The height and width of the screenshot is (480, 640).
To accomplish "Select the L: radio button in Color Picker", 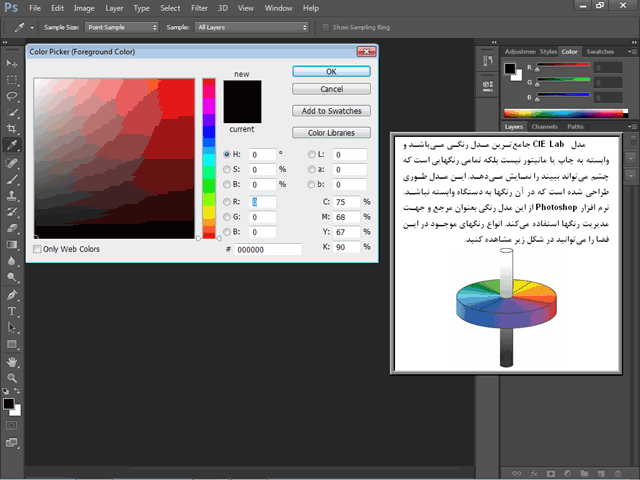I will [310, 155].
